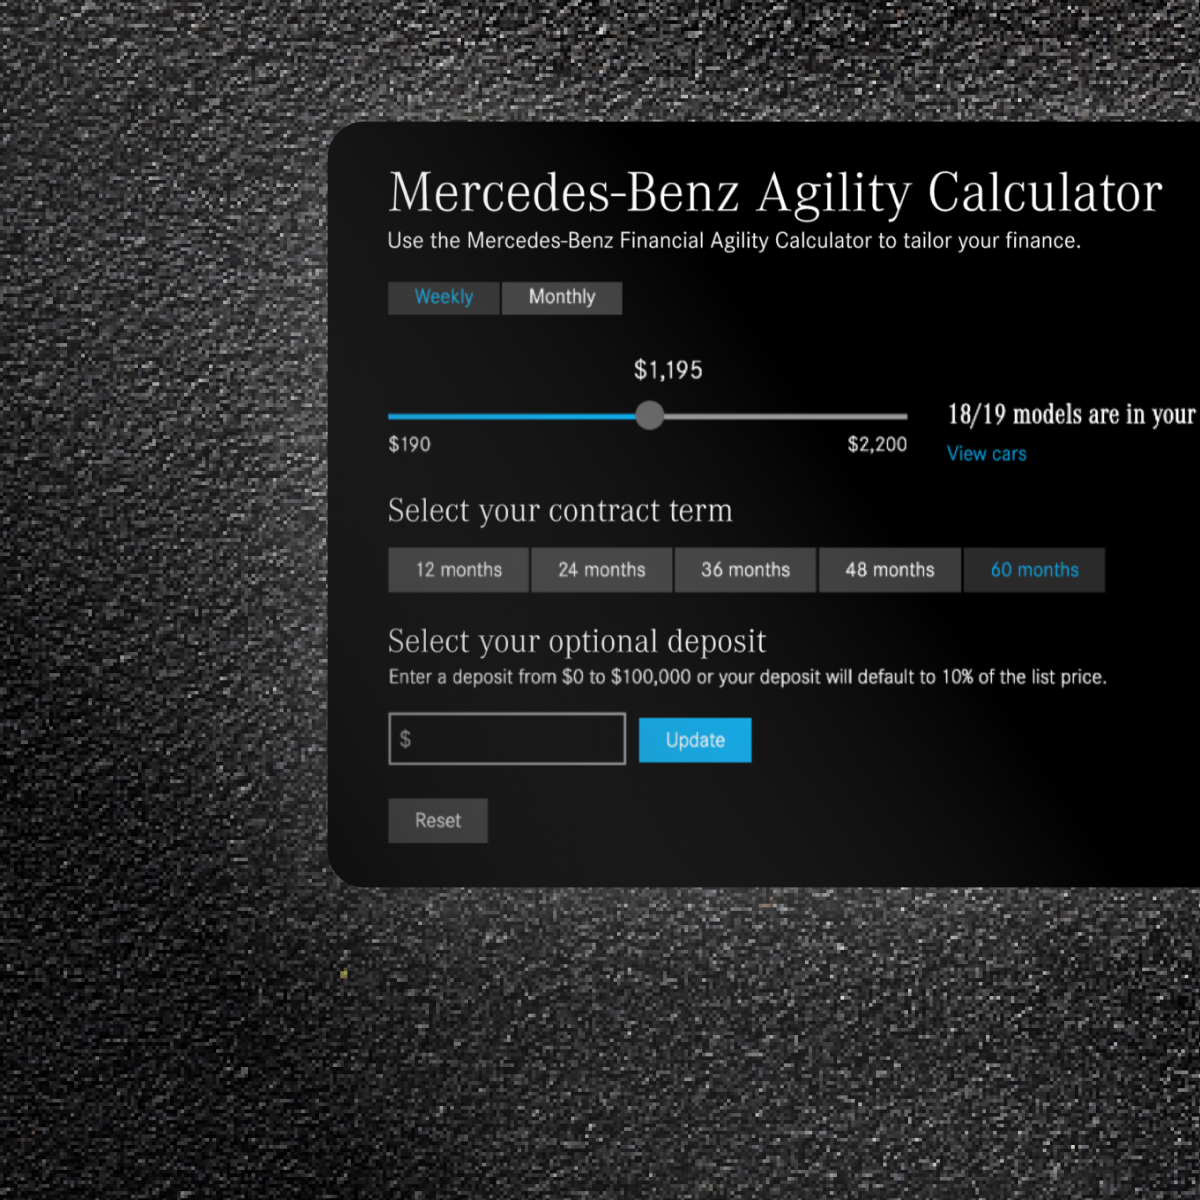Click the blue Update button
This screenshot has height=1200, width=1200.
point(695,740)
